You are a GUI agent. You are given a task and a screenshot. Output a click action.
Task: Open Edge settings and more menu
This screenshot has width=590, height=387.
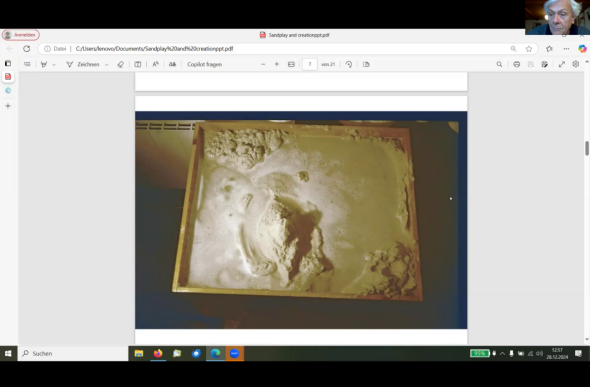(x=566, y=49)
